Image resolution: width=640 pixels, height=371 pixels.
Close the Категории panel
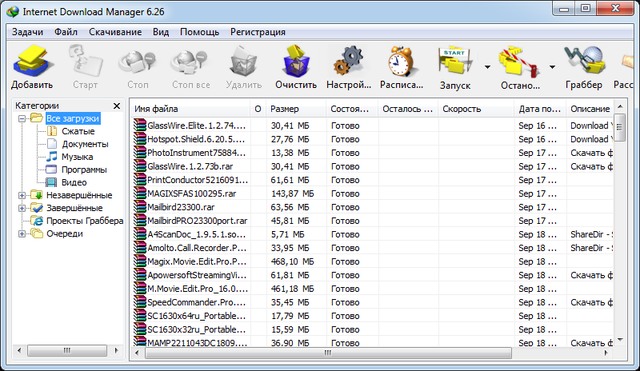(x=117, y=106)
